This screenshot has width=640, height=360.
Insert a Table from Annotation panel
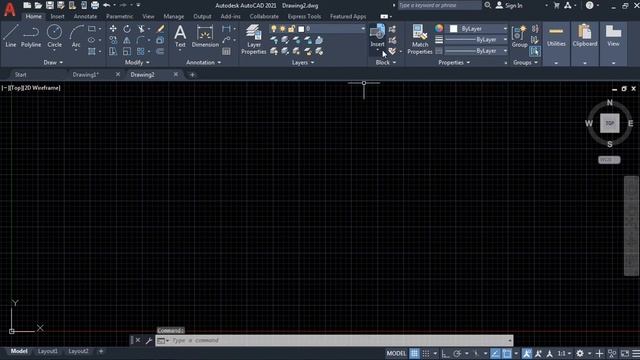(226, 51)
